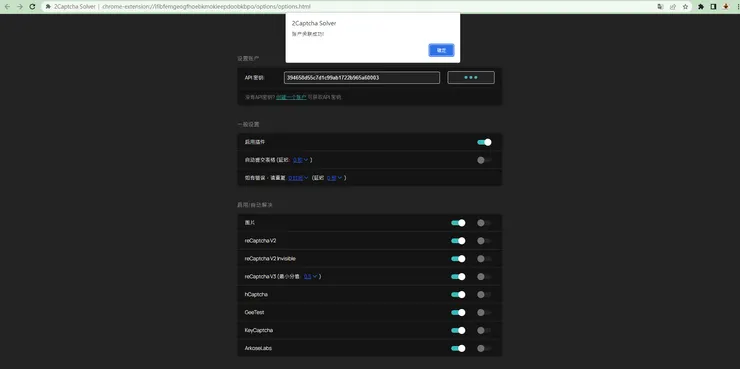Toggle reCaptcha V3 enable switch
The width and height of the screenshot is (740, 369).
tap(458, 277)
